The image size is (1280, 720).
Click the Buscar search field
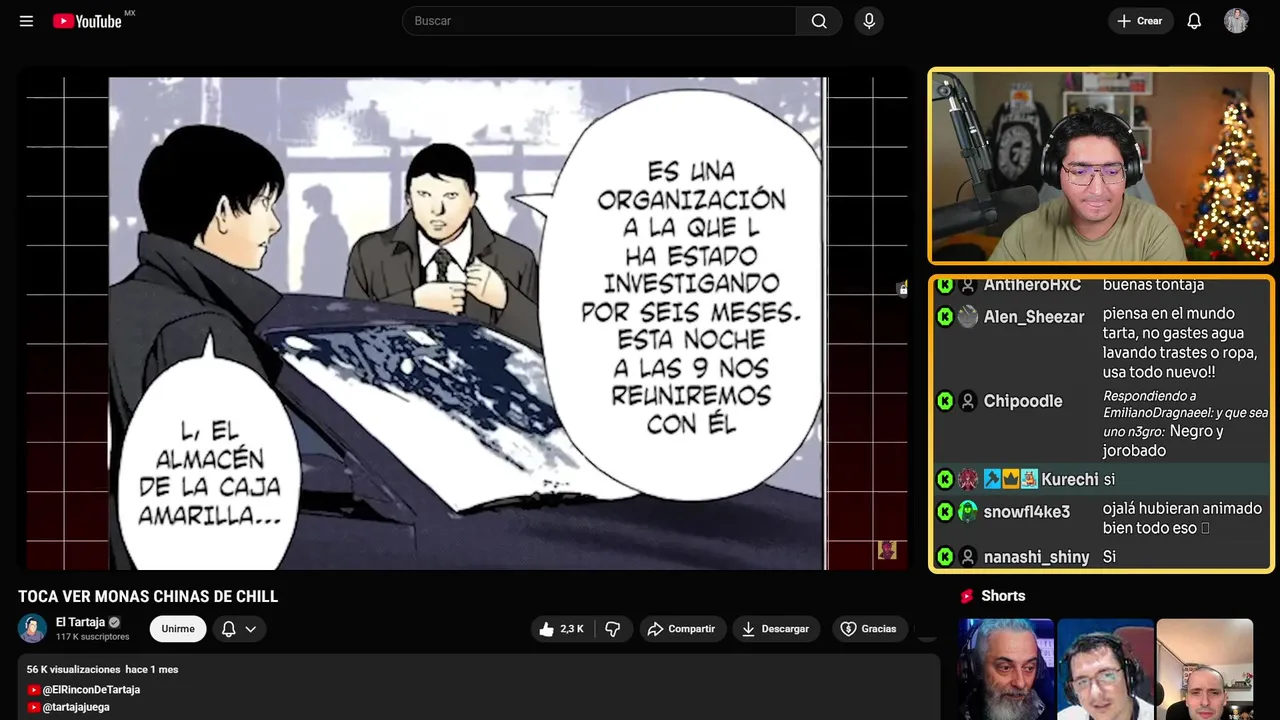[x=599, y=21]
